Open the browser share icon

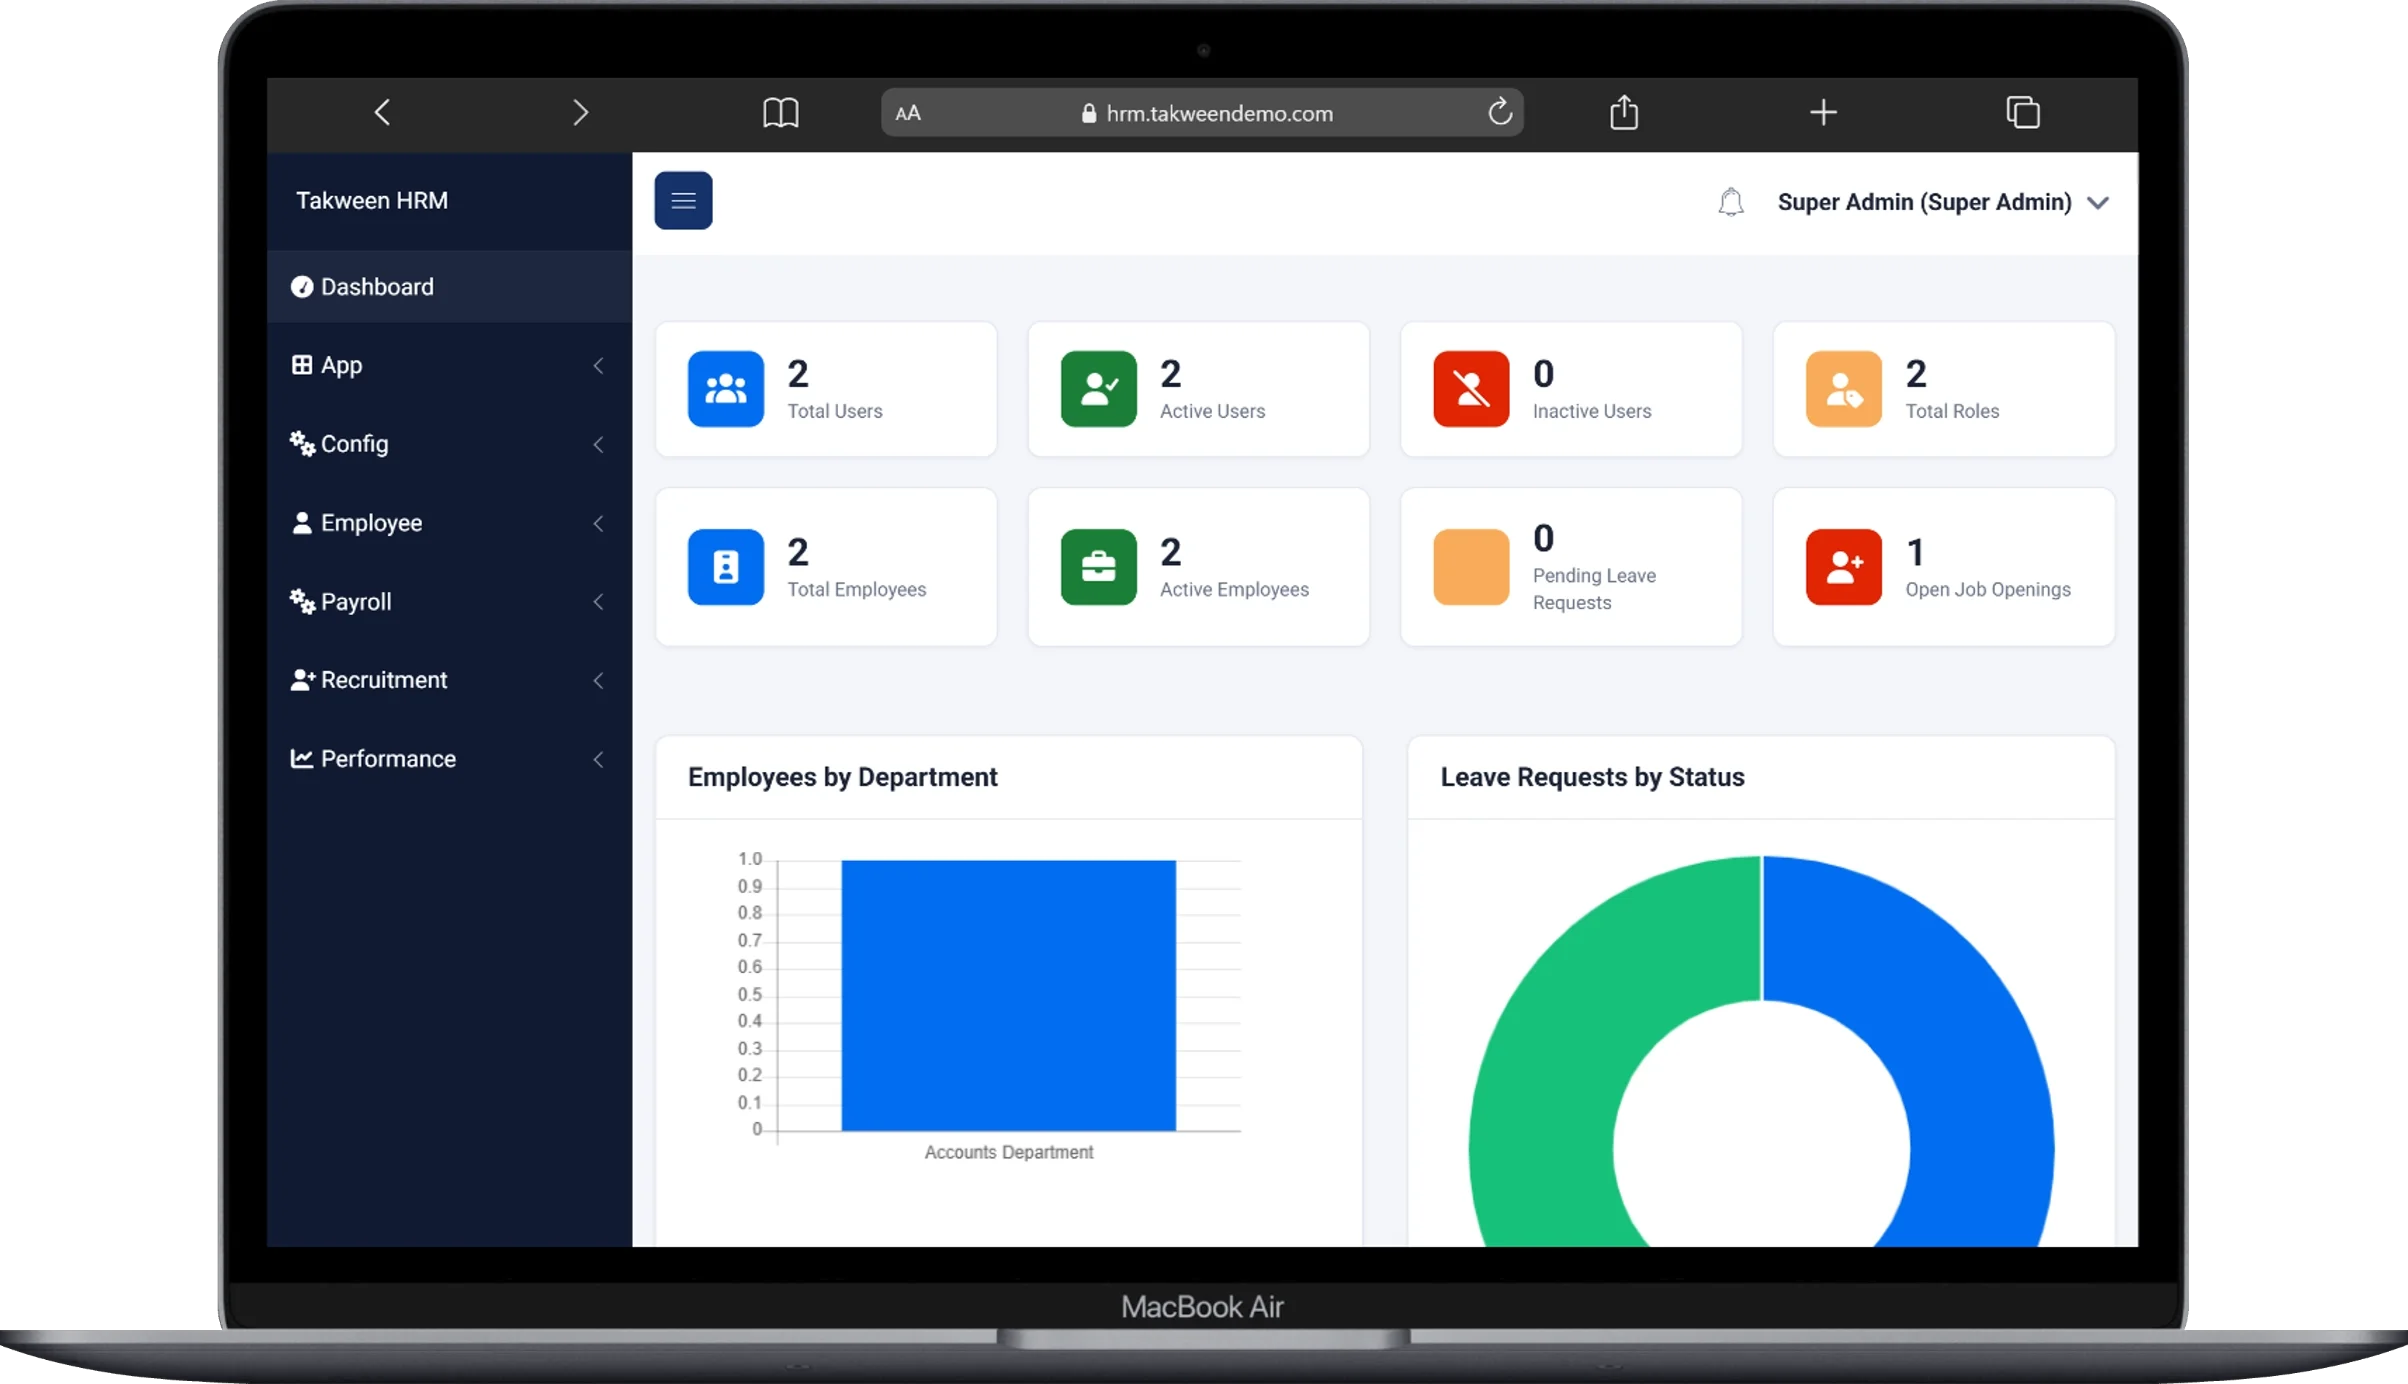pos(1624,112)
